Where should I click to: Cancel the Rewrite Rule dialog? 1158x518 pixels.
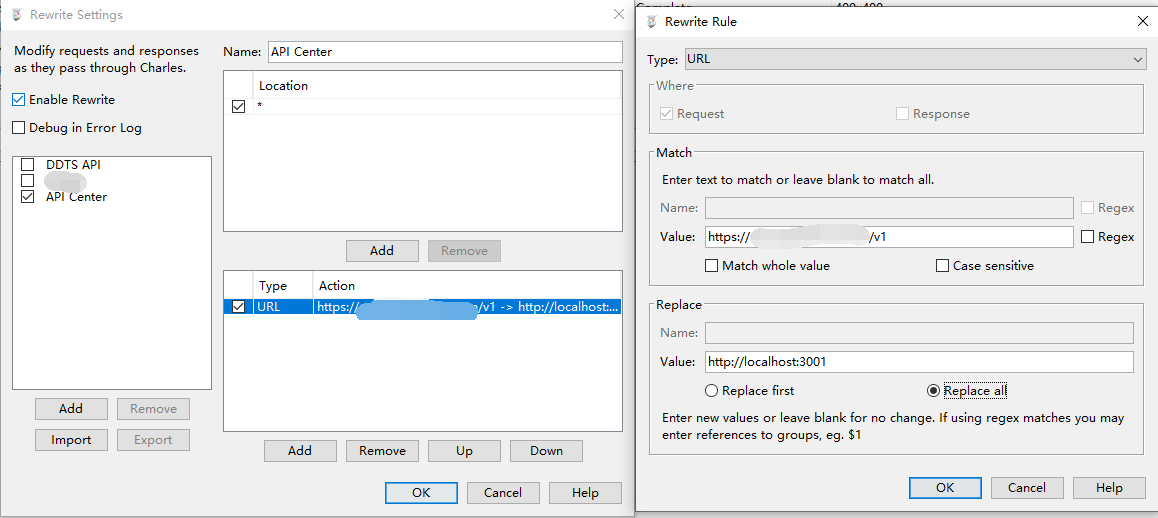(1027, 488)
